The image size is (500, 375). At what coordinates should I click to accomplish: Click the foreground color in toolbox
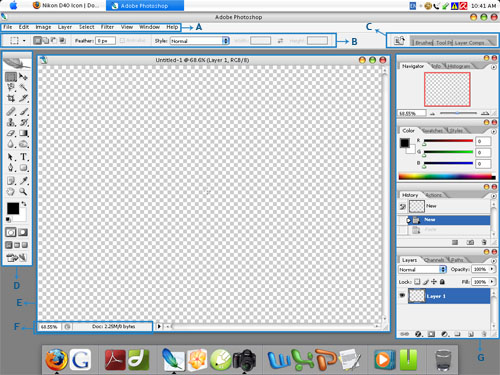click(x=13, y=209)
